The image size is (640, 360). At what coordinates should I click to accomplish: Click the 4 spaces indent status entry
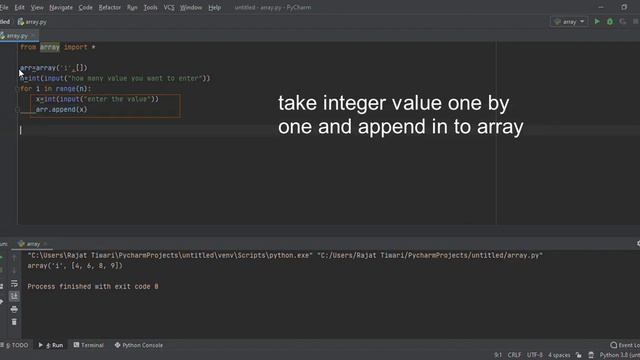[559, 355]
